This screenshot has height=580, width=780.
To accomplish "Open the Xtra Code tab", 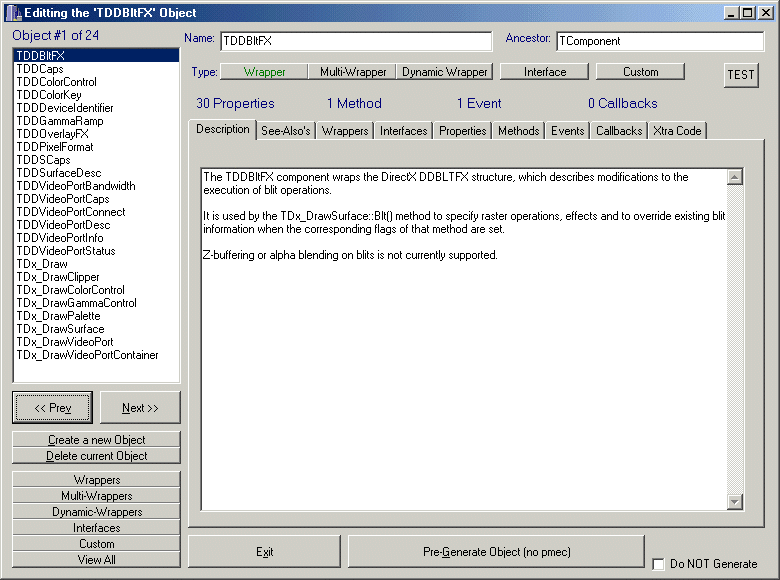I will [x=677, y=131].
